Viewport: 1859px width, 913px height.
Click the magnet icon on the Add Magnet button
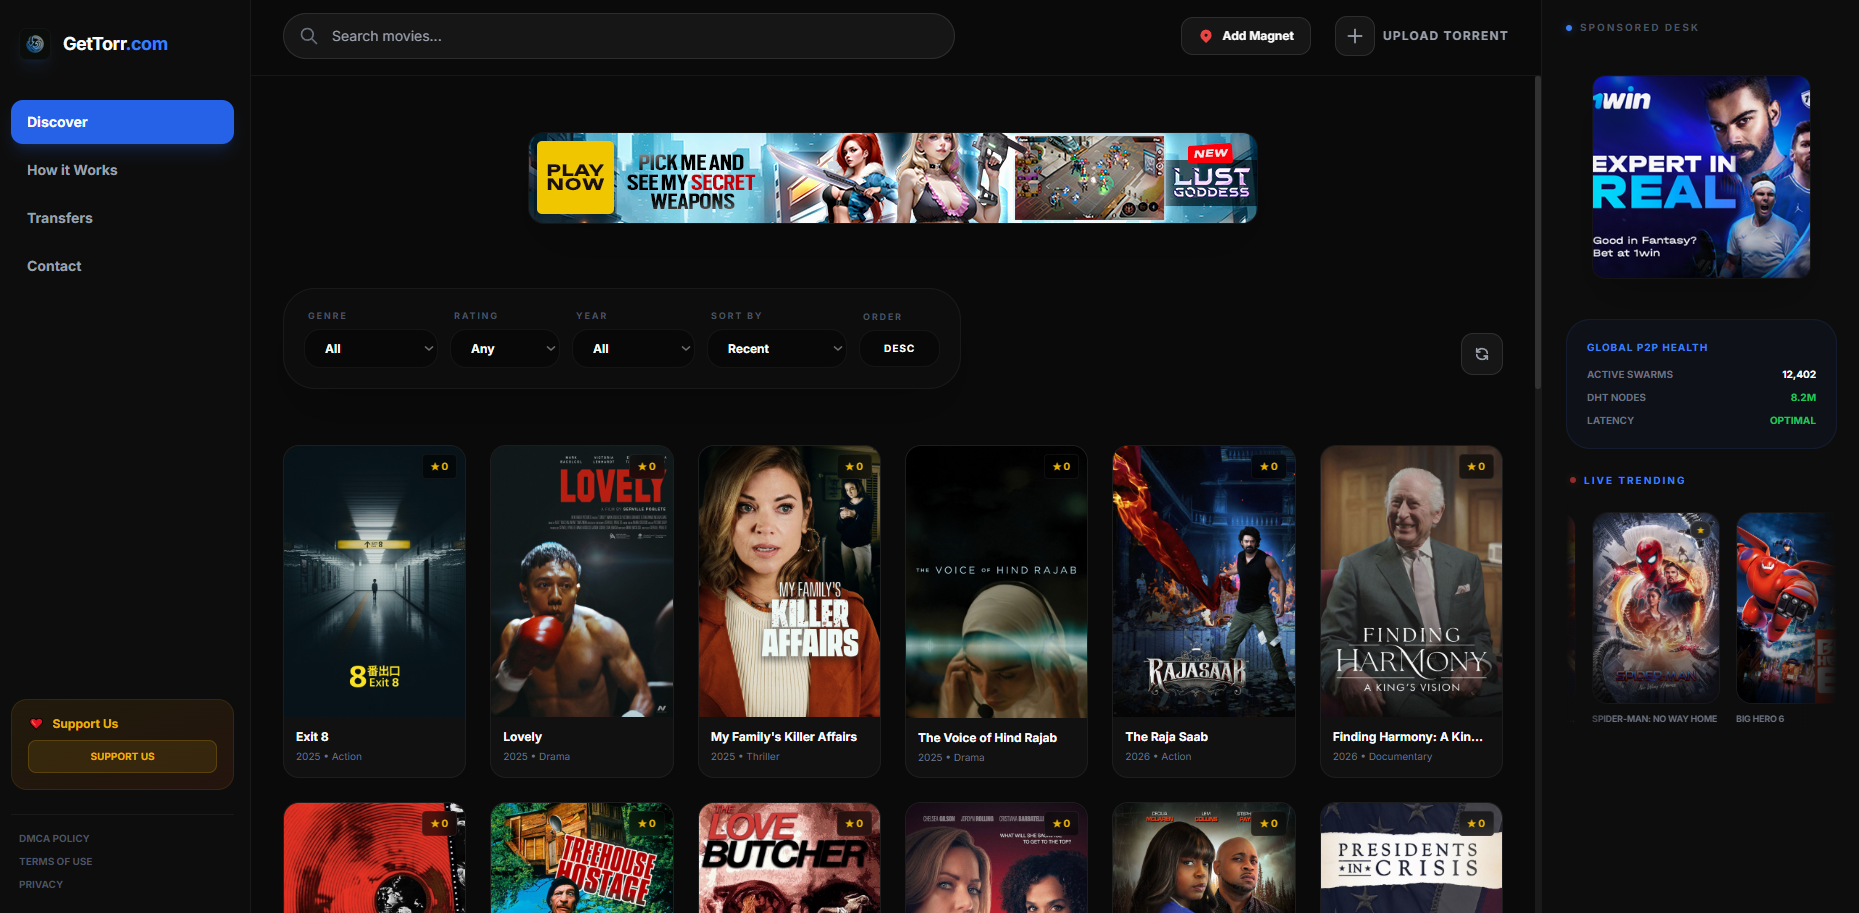pyautogui.click(x=1207, y=35)
